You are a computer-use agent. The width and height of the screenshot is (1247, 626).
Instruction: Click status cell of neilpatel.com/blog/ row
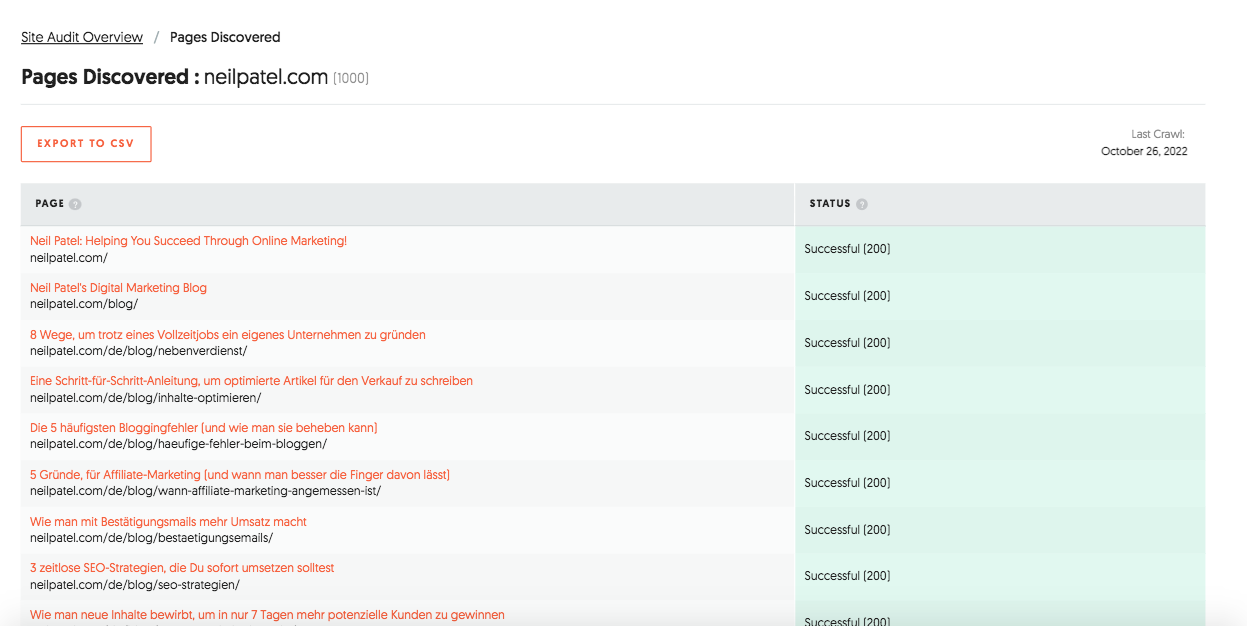coord(847,296)
